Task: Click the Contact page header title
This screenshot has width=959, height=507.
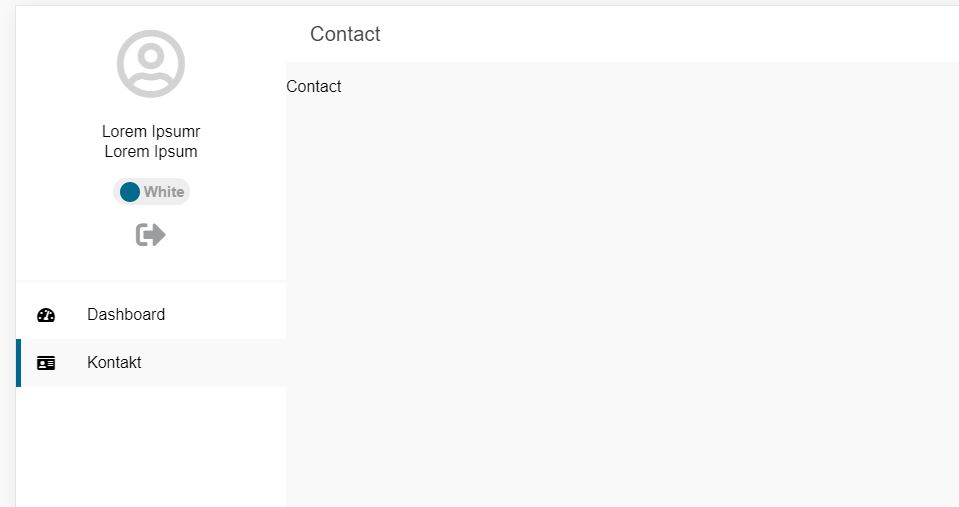Action: (x=345, y=34)
